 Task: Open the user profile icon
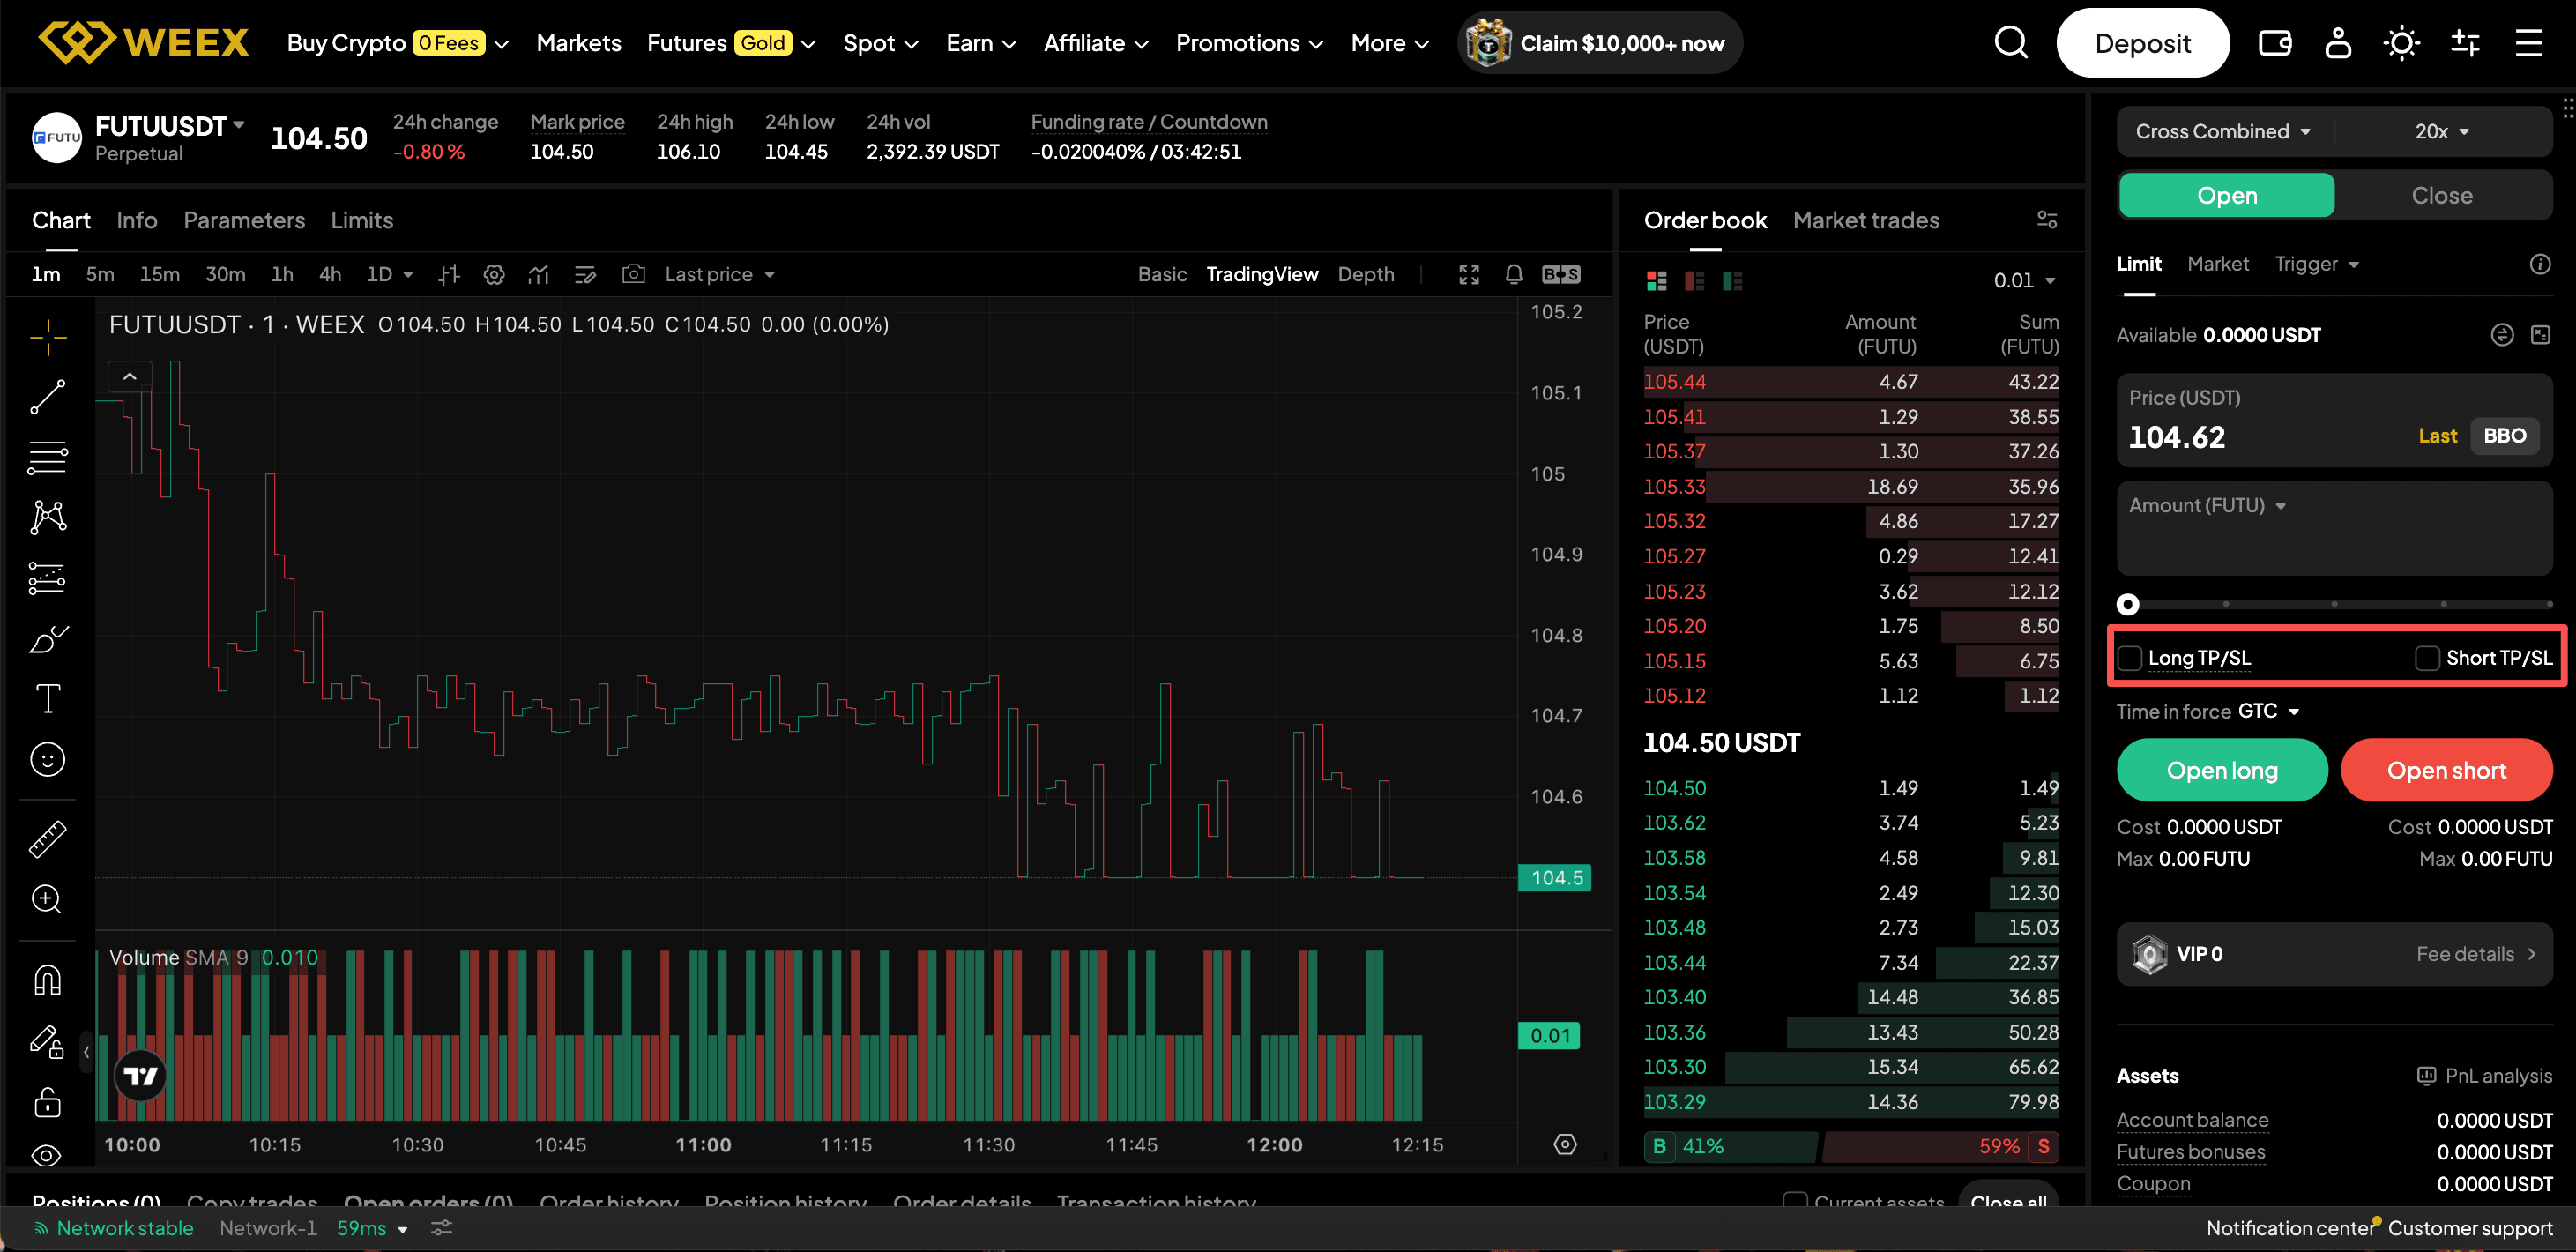2337,43
